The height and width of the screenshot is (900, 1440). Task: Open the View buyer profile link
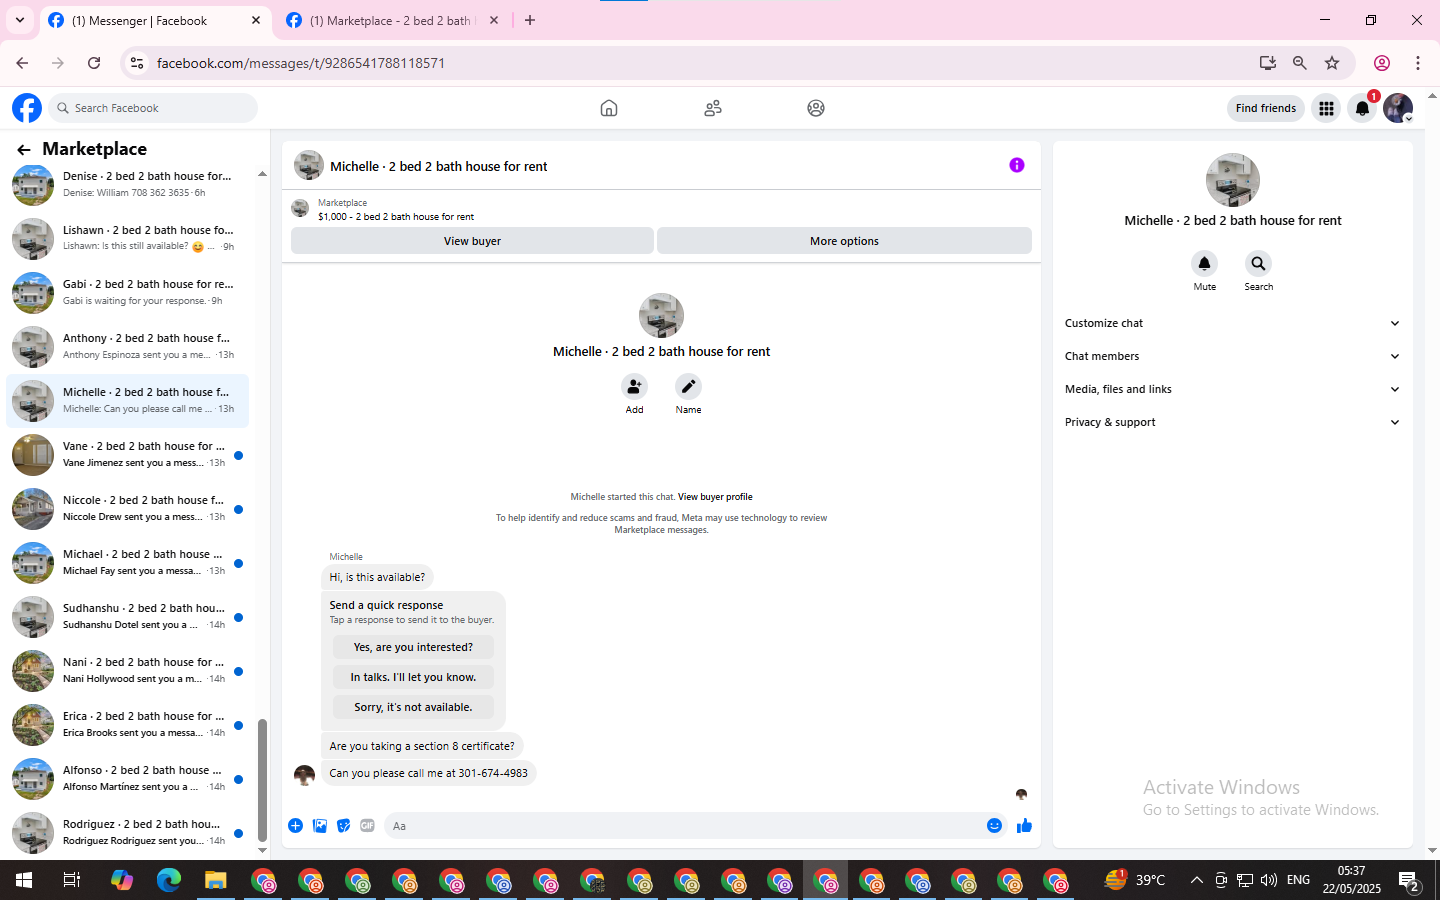coord(715,497)
